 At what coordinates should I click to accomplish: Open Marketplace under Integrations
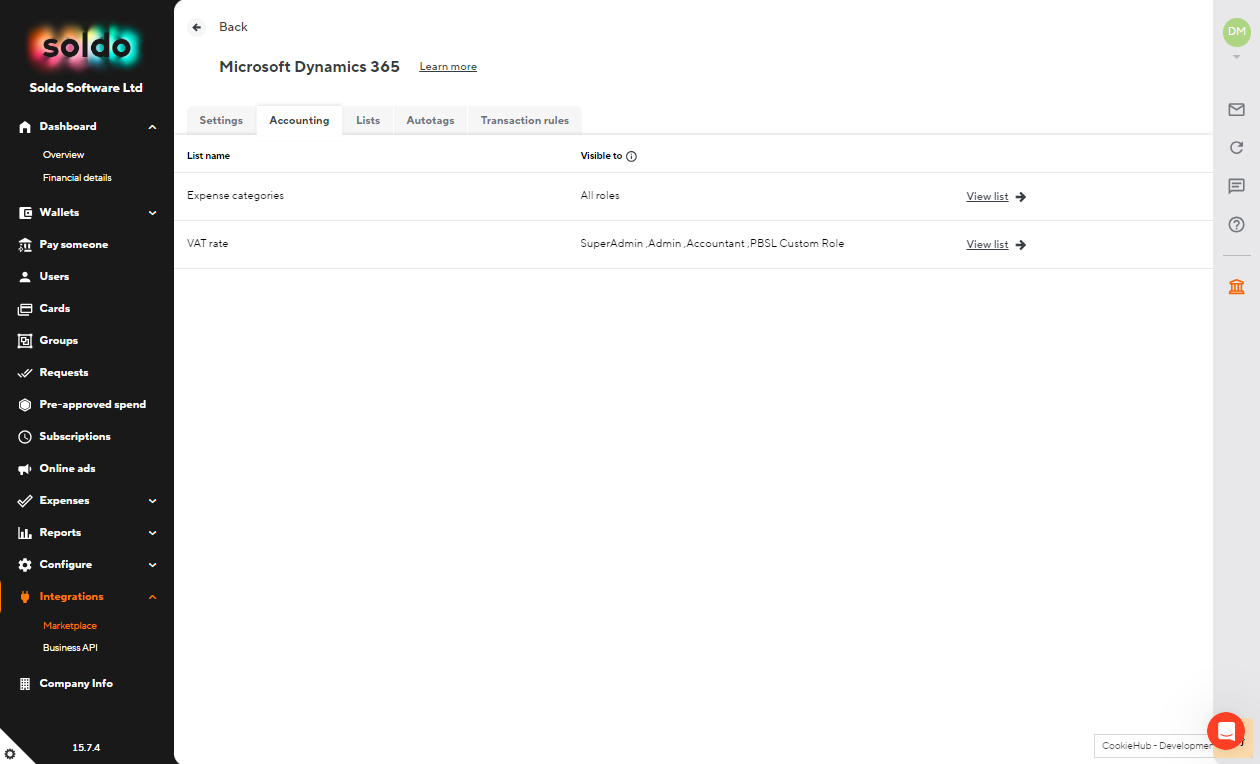pyautogui.click(x=70, y=626)
